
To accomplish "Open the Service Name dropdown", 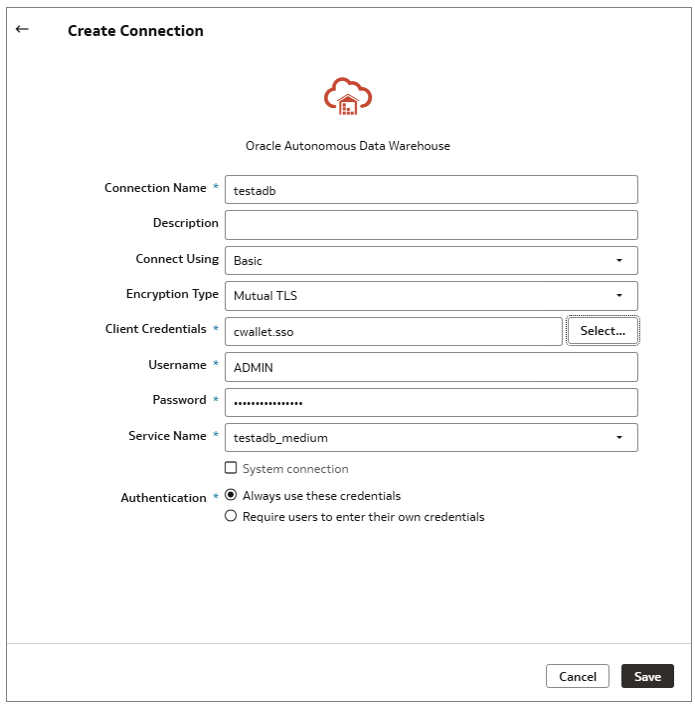I will pyautogui.click(x=431, y=437).
